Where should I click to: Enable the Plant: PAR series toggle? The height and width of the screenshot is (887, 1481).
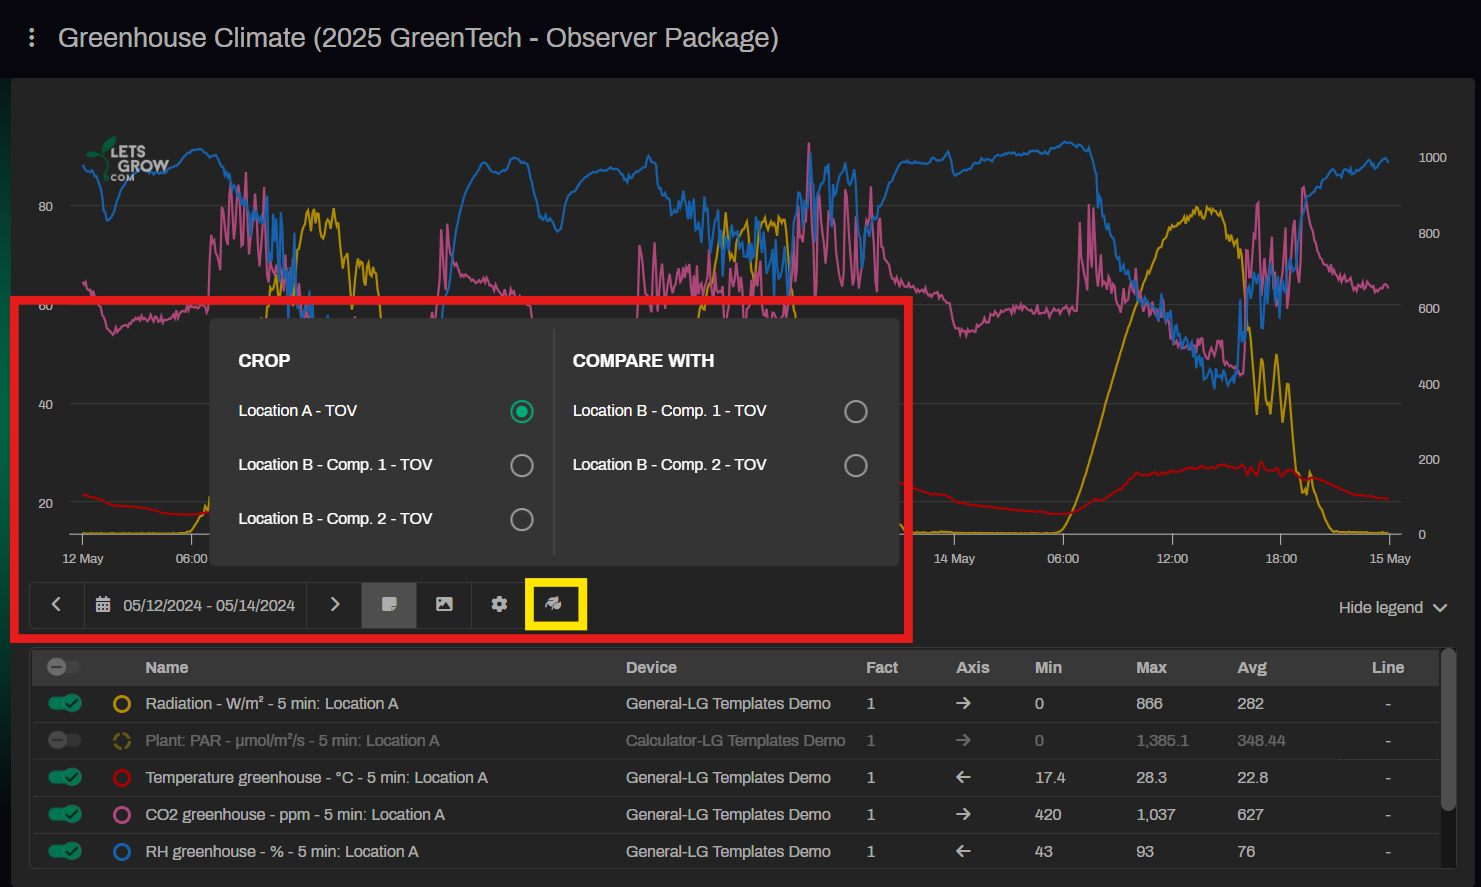[x=65, y=741]
